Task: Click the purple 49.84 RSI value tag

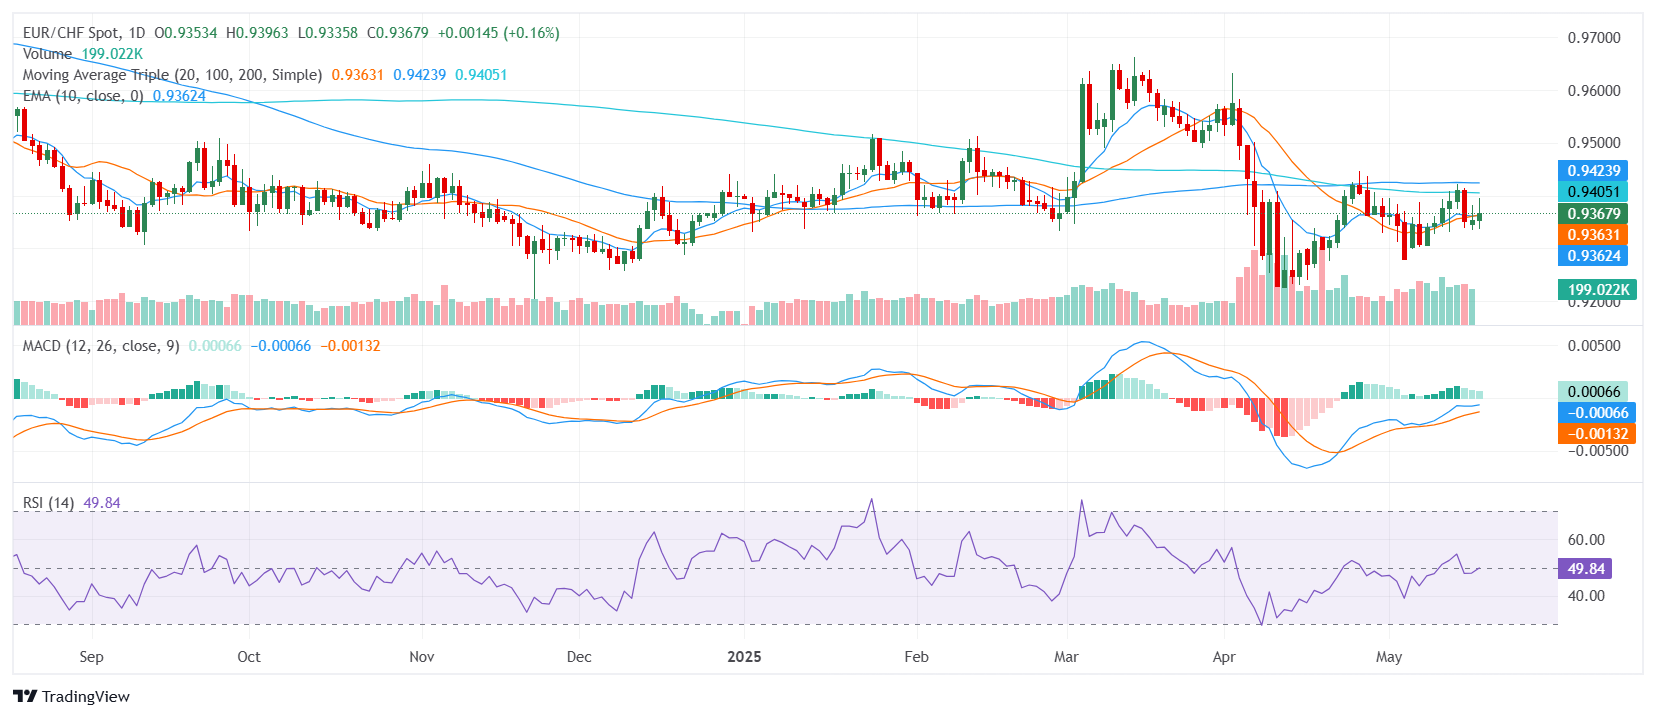Action: click(x=1585, y=569)
